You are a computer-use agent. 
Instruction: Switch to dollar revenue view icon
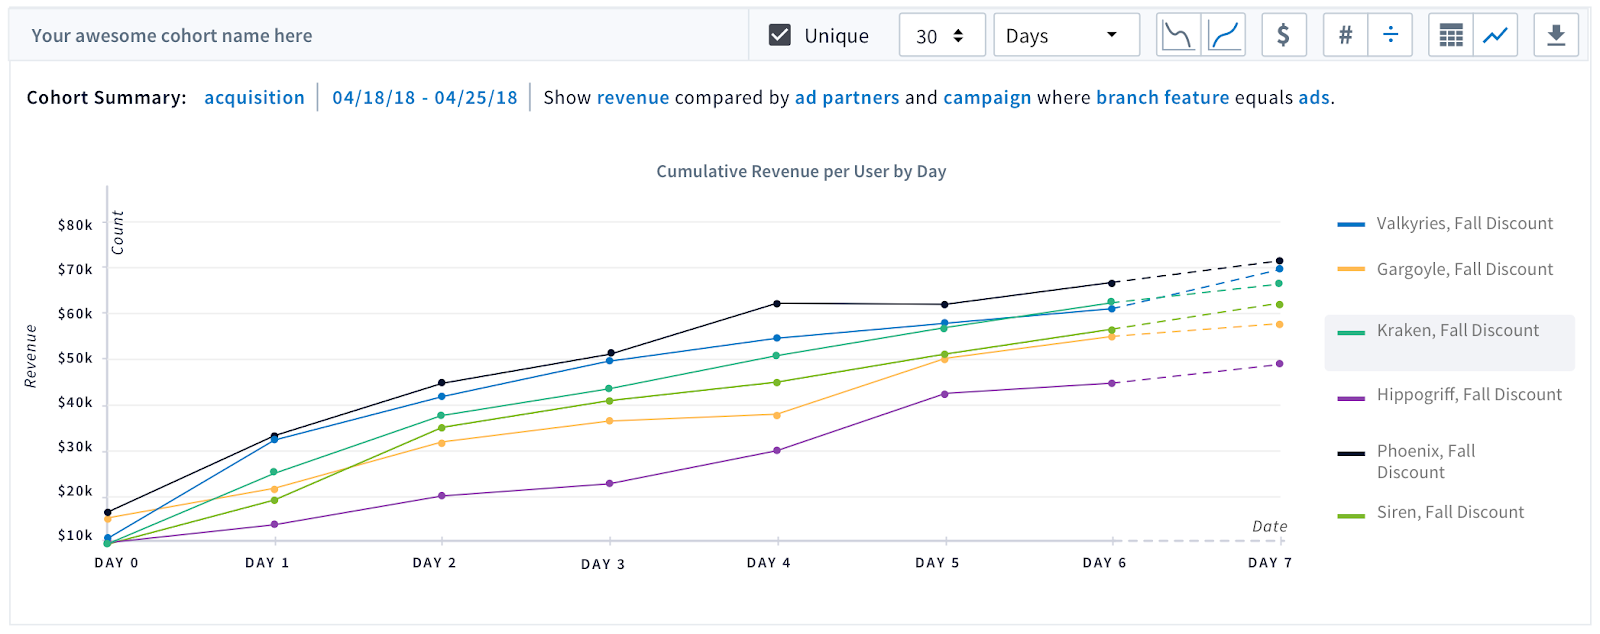1283,36
